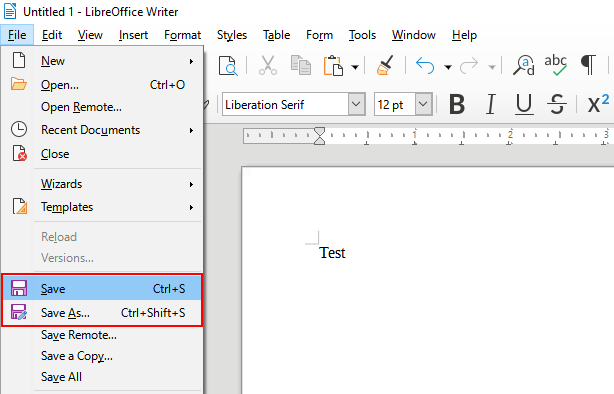The width and height of the screenshot is (614, 394).
Task: Select Save All menu entry
Action: (x=102, y=377)
